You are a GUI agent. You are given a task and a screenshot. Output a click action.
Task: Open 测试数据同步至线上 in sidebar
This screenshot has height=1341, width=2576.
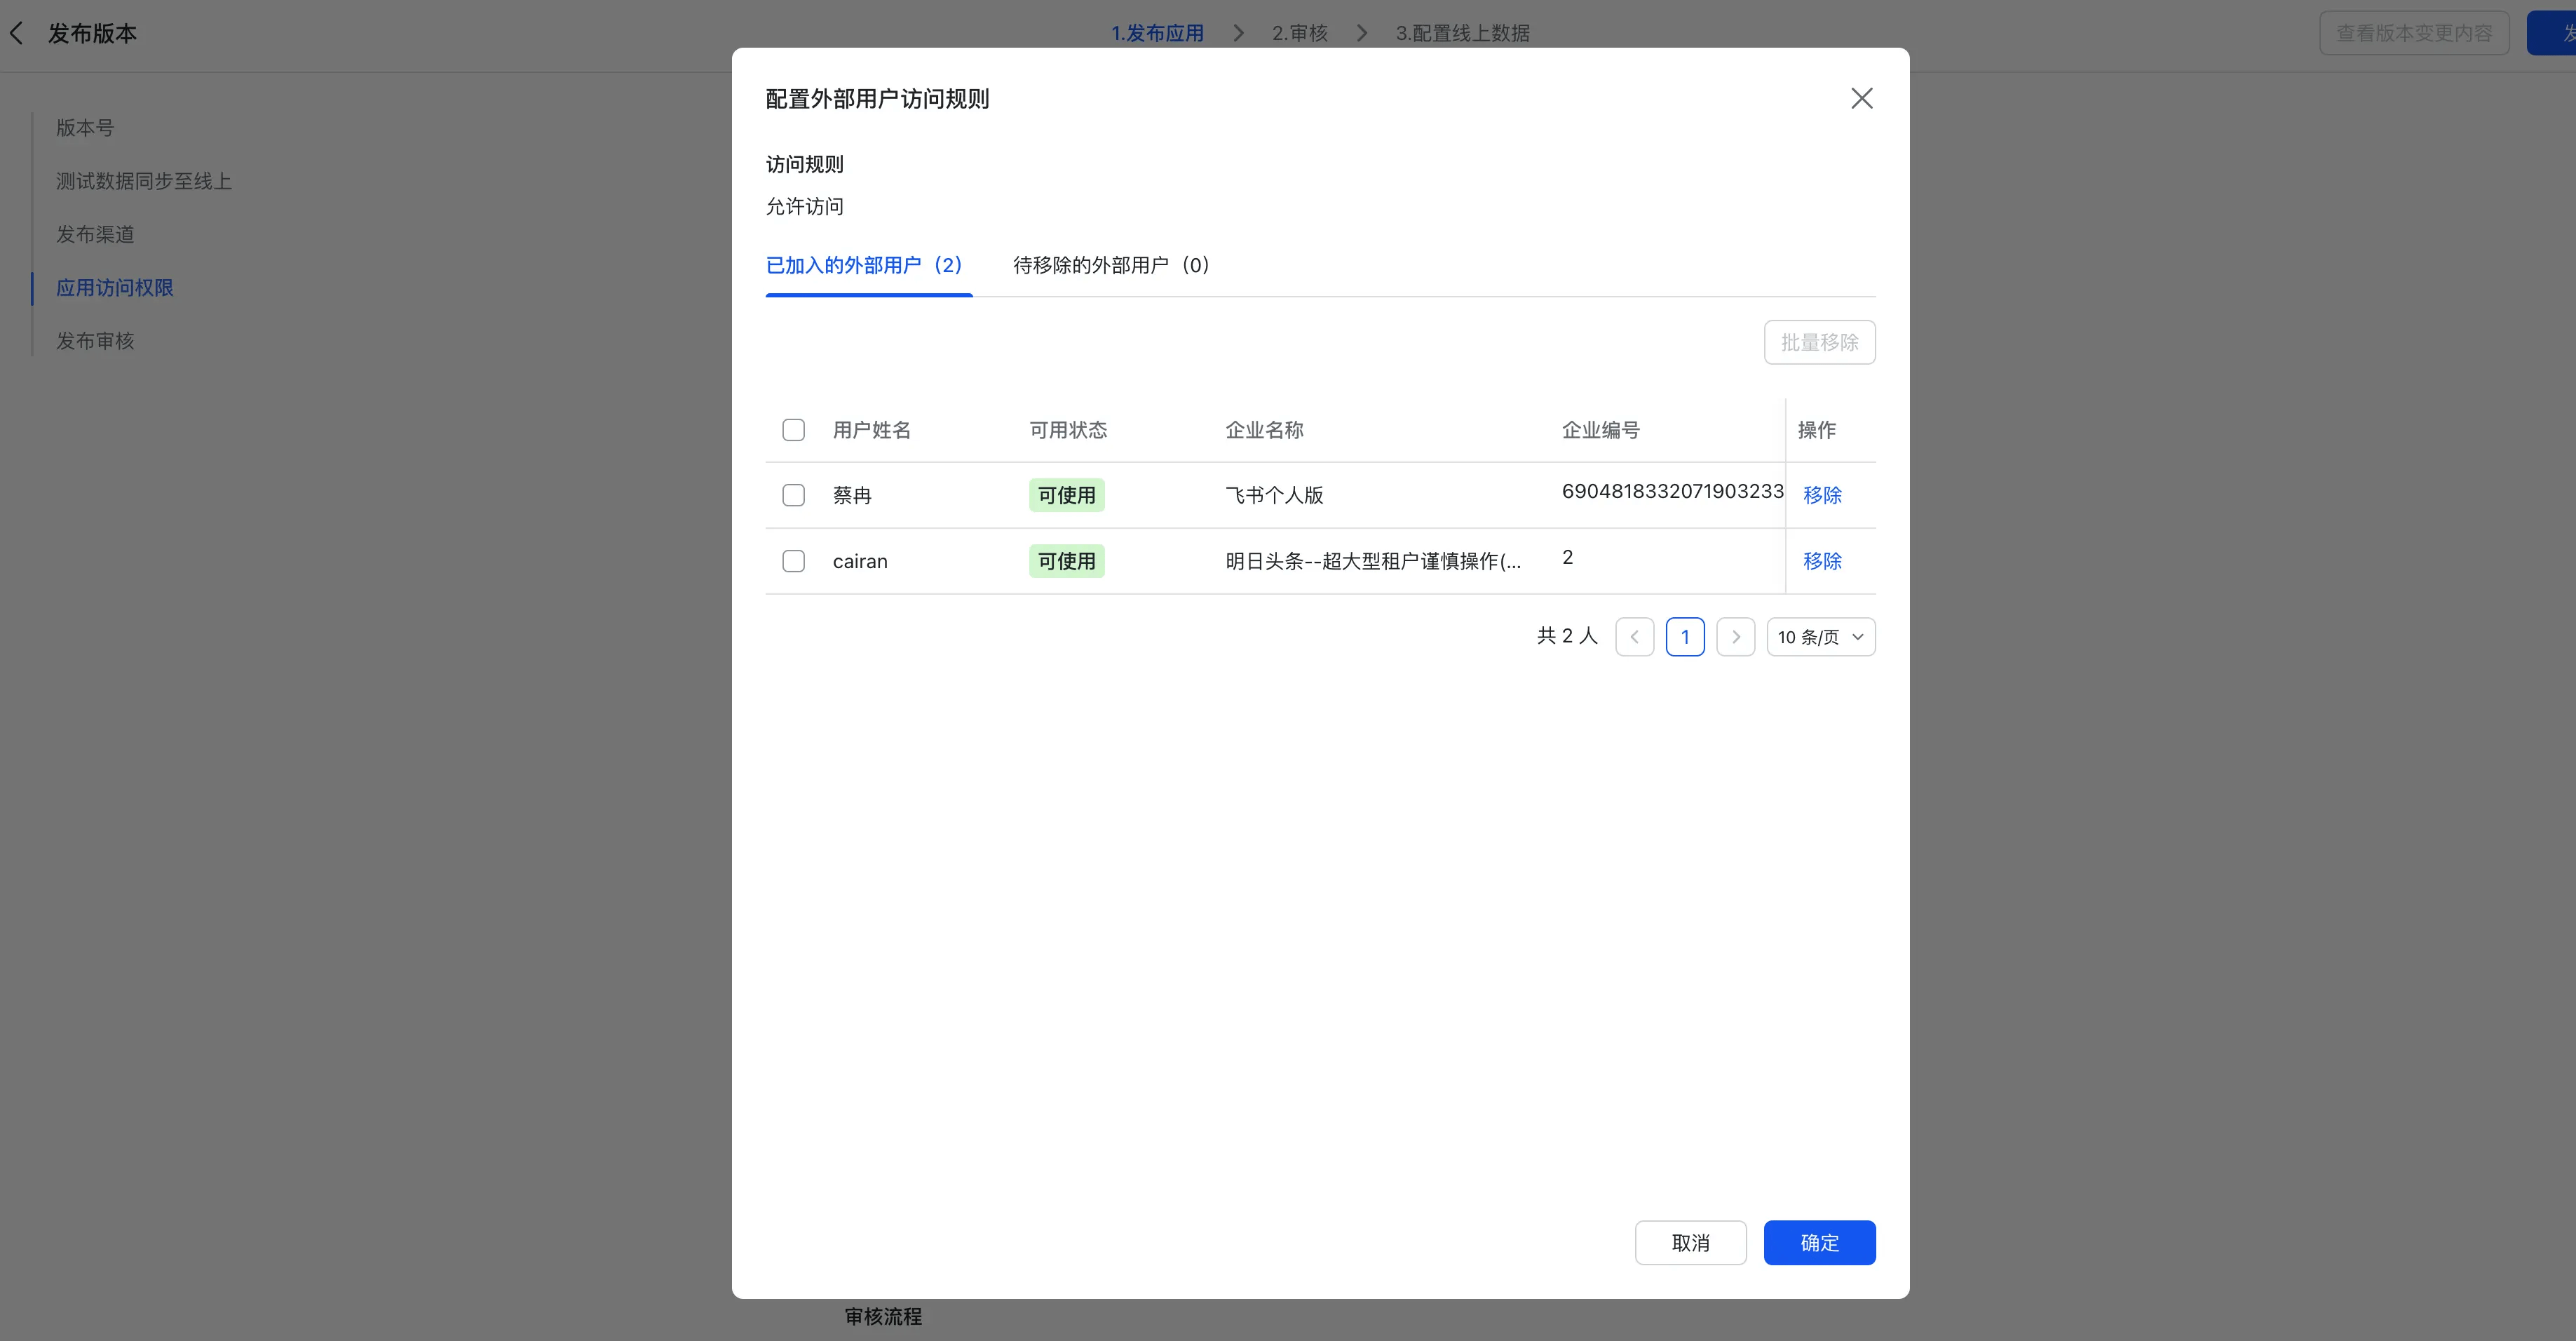click(144, 181)
